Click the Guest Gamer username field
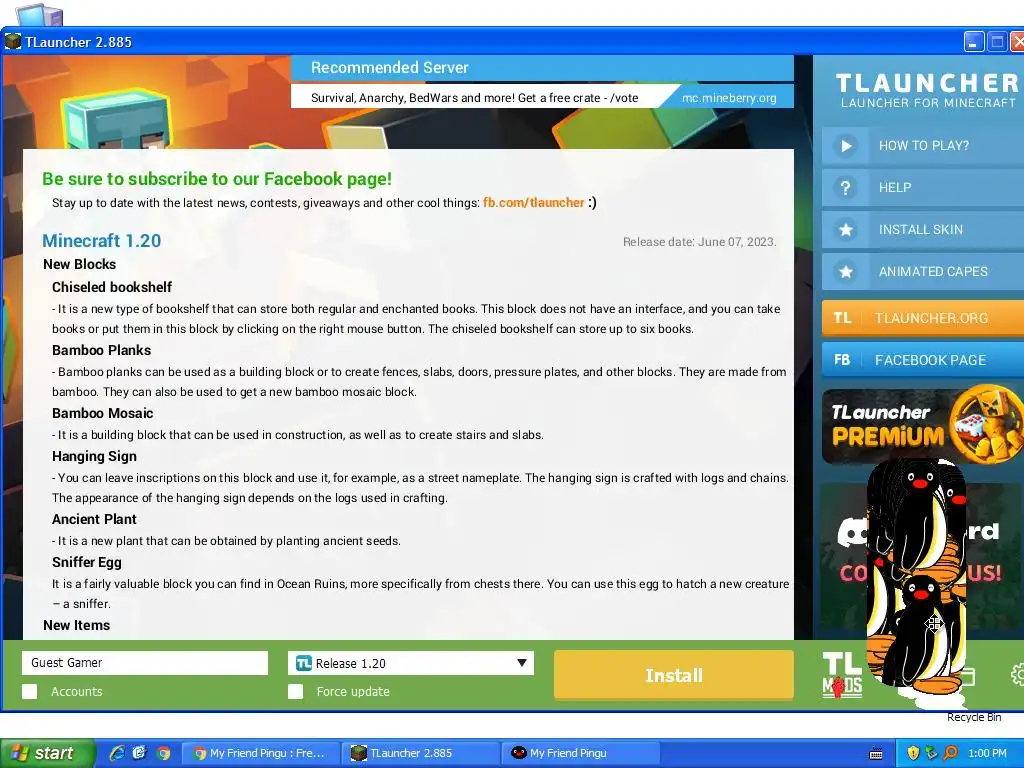The image size is (1024, 768). (145, 663)
